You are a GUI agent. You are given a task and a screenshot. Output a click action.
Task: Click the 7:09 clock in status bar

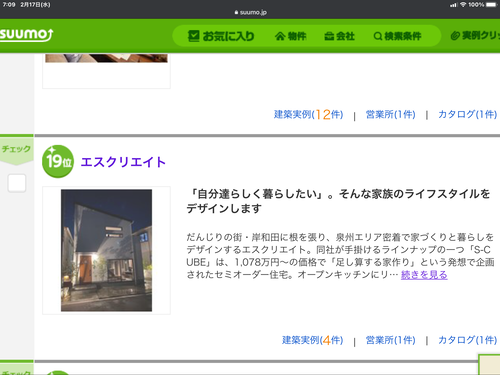click(9, 5)
